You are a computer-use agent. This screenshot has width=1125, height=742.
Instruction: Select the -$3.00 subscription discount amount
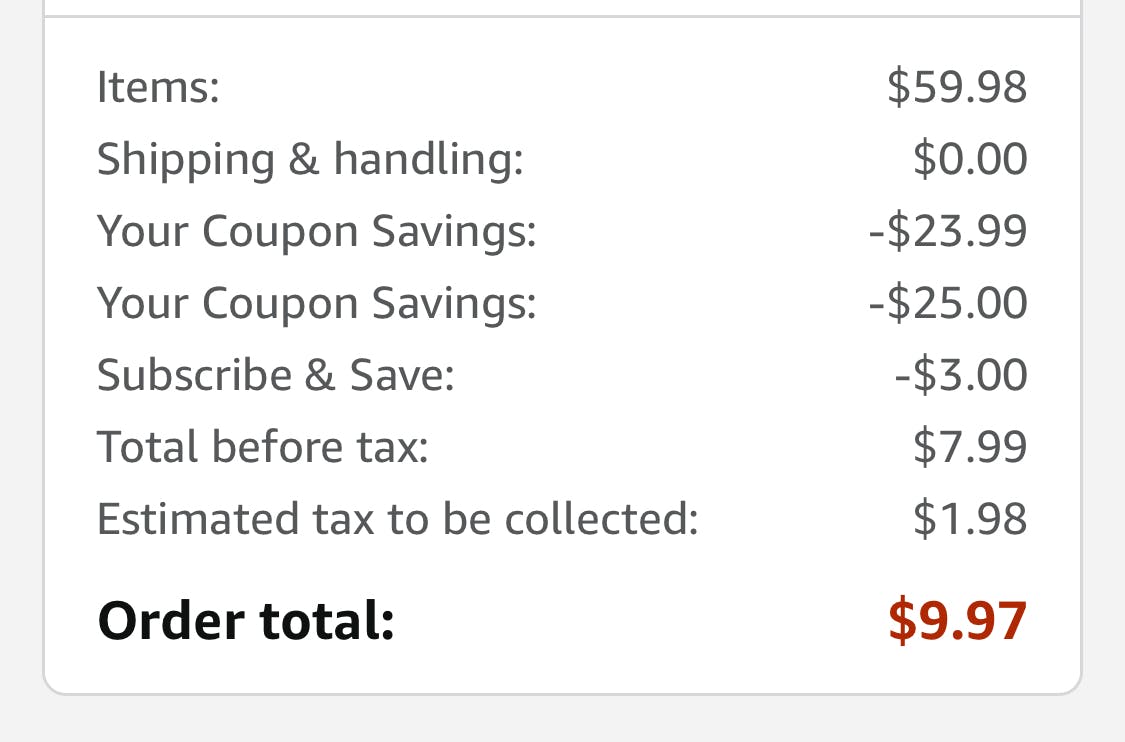pyautogui.click(x=961, y=376)
